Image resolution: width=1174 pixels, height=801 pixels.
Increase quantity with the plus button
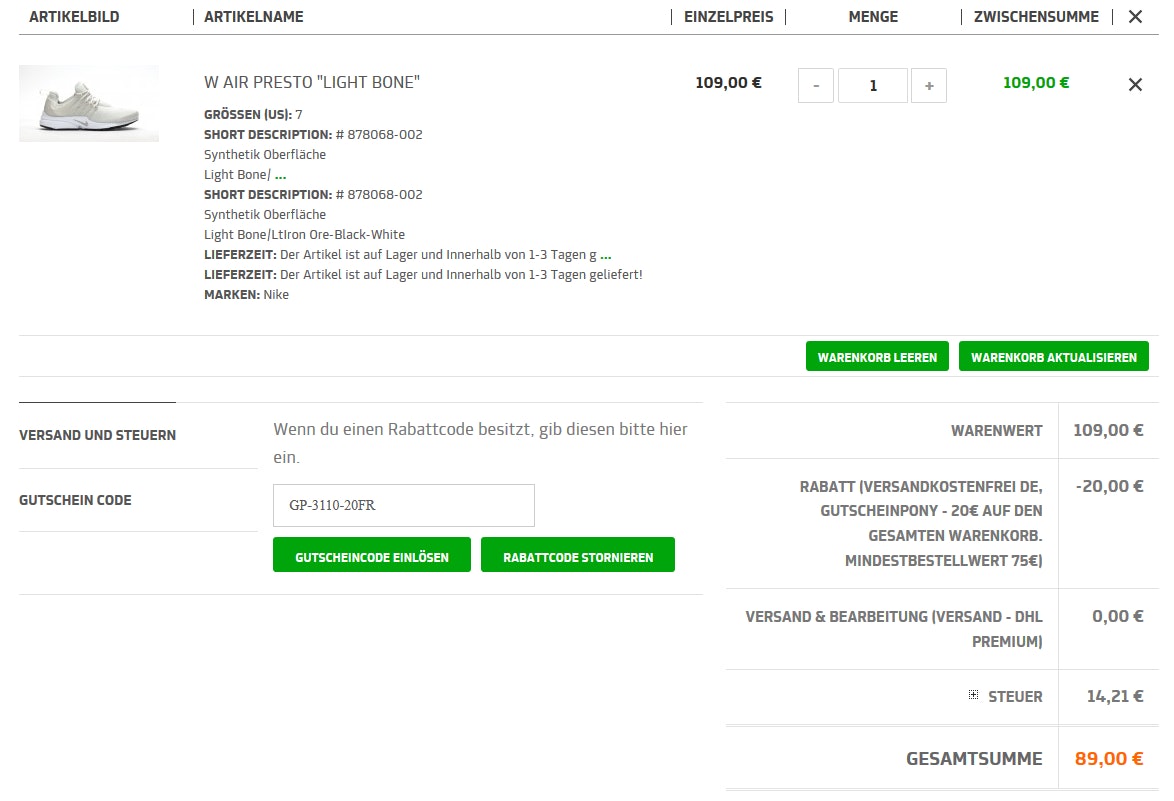(x=929, y=86)
